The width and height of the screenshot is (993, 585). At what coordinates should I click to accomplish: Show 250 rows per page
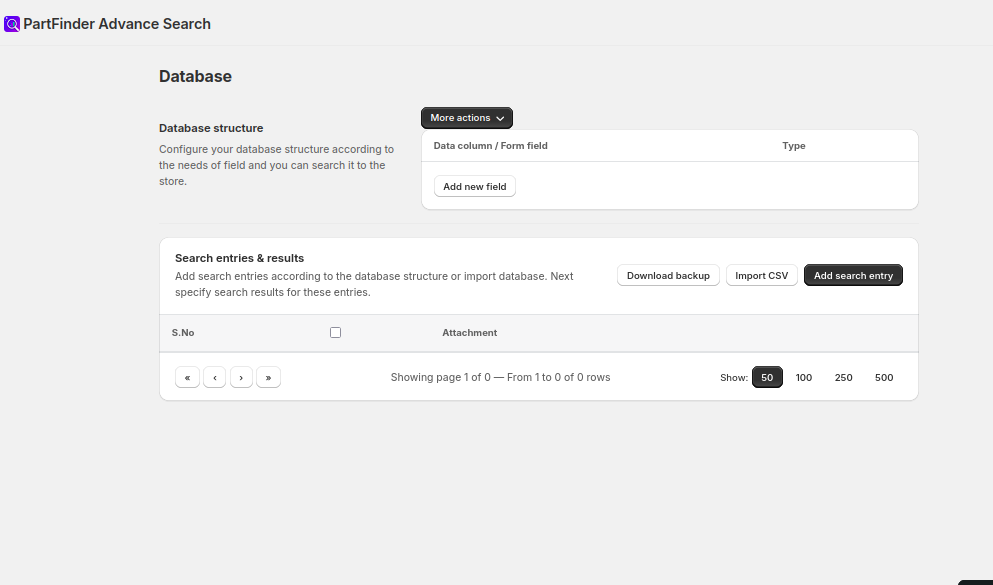844,377
